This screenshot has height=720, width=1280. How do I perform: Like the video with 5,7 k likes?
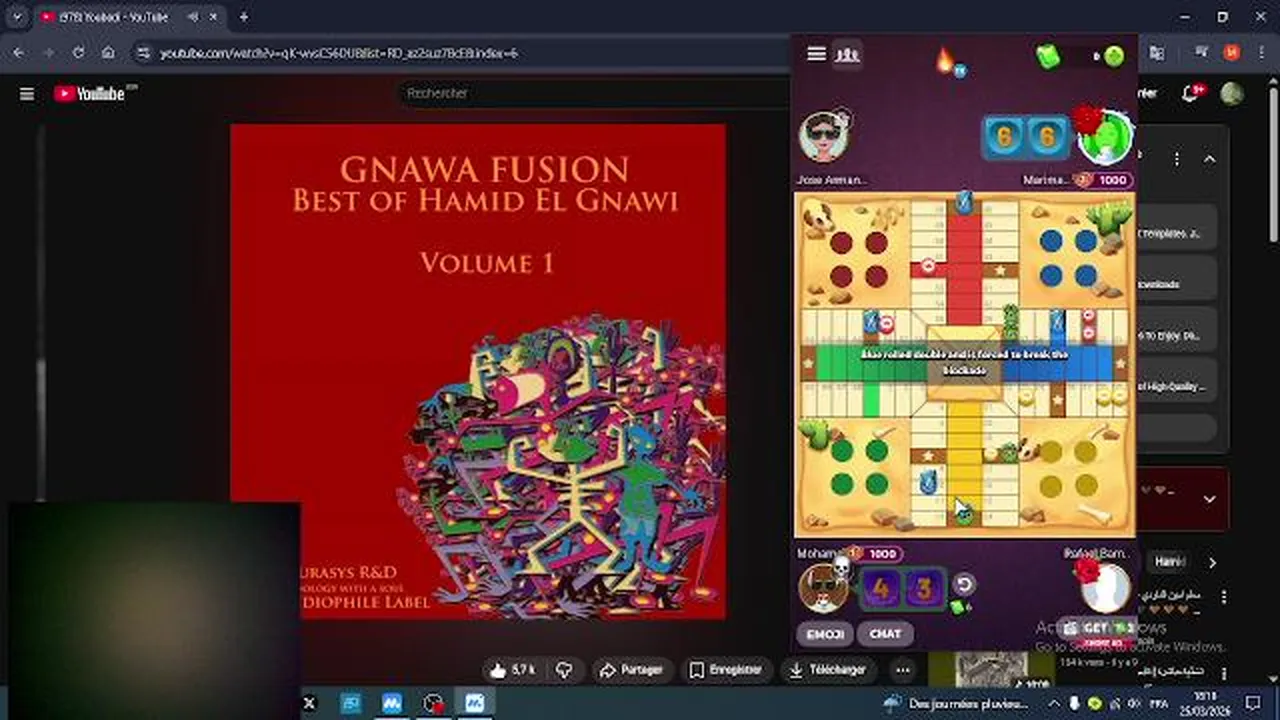[513, 670]
